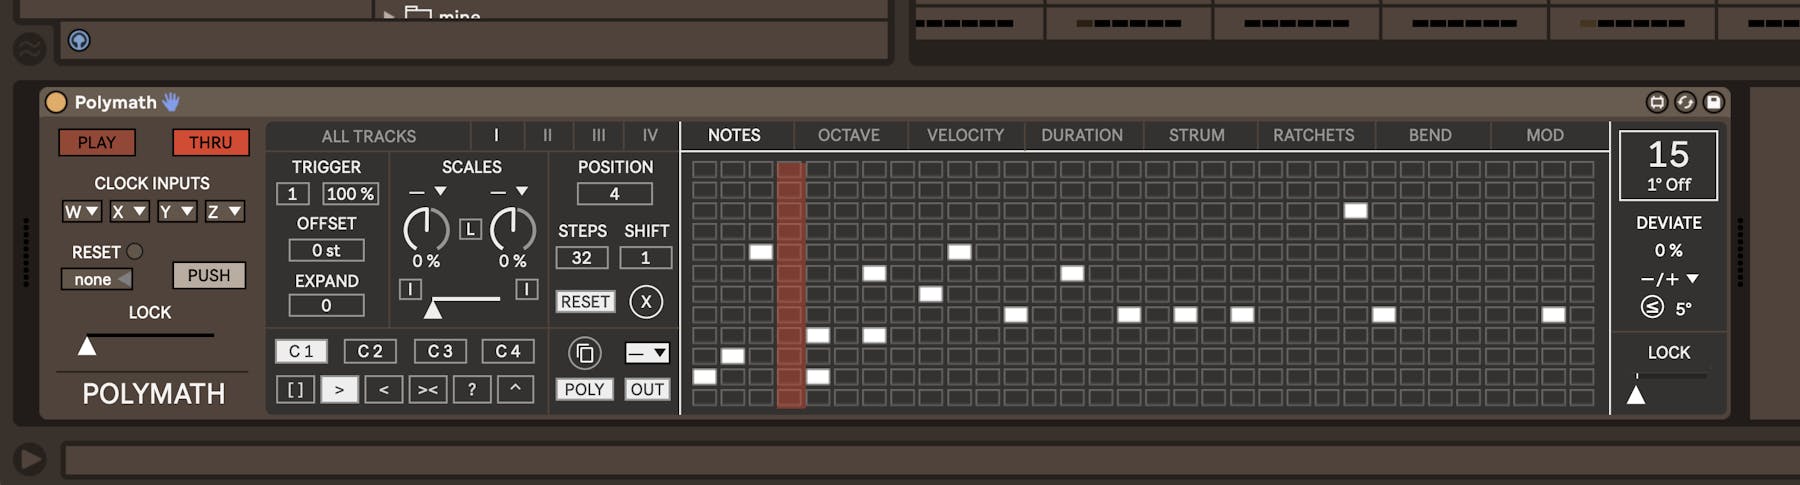Click the blue hand icon next to Polymath
The image size is (1800, 485).
click(171, 102)
